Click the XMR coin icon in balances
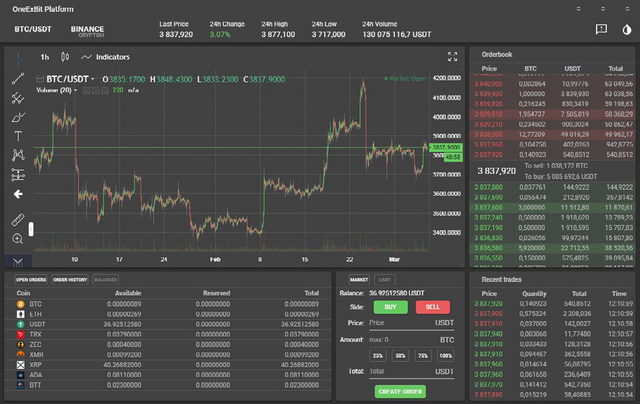Viewport: 640px width, 404px height. [20, 355]
